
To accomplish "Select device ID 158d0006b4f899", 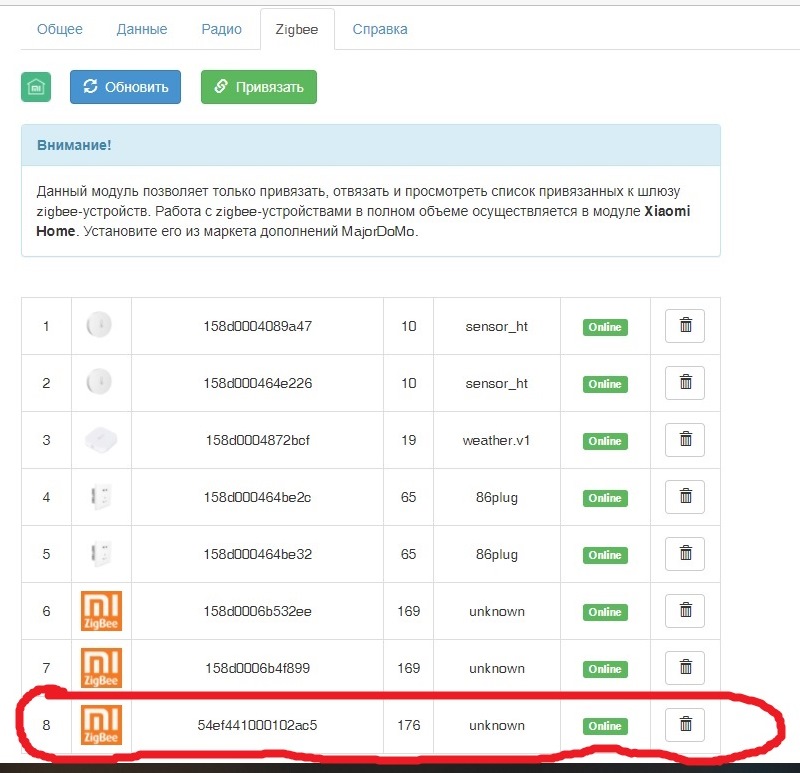I will 258,668.
